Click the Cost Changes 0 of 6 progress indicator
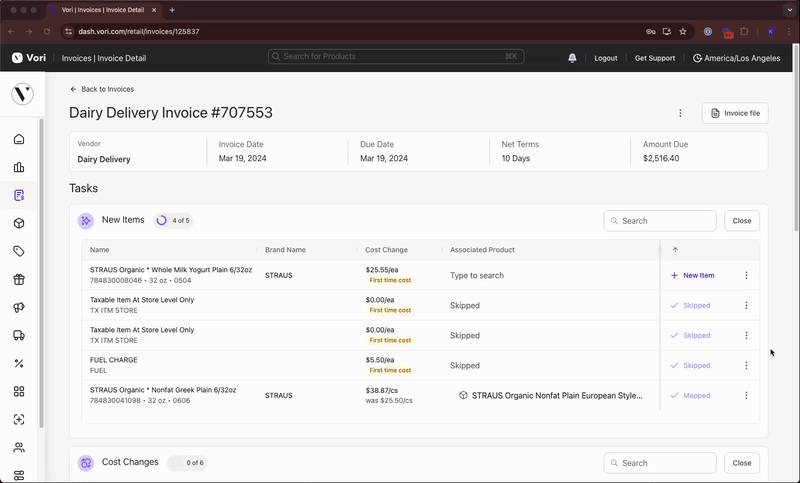 click(x=187, y=463)
